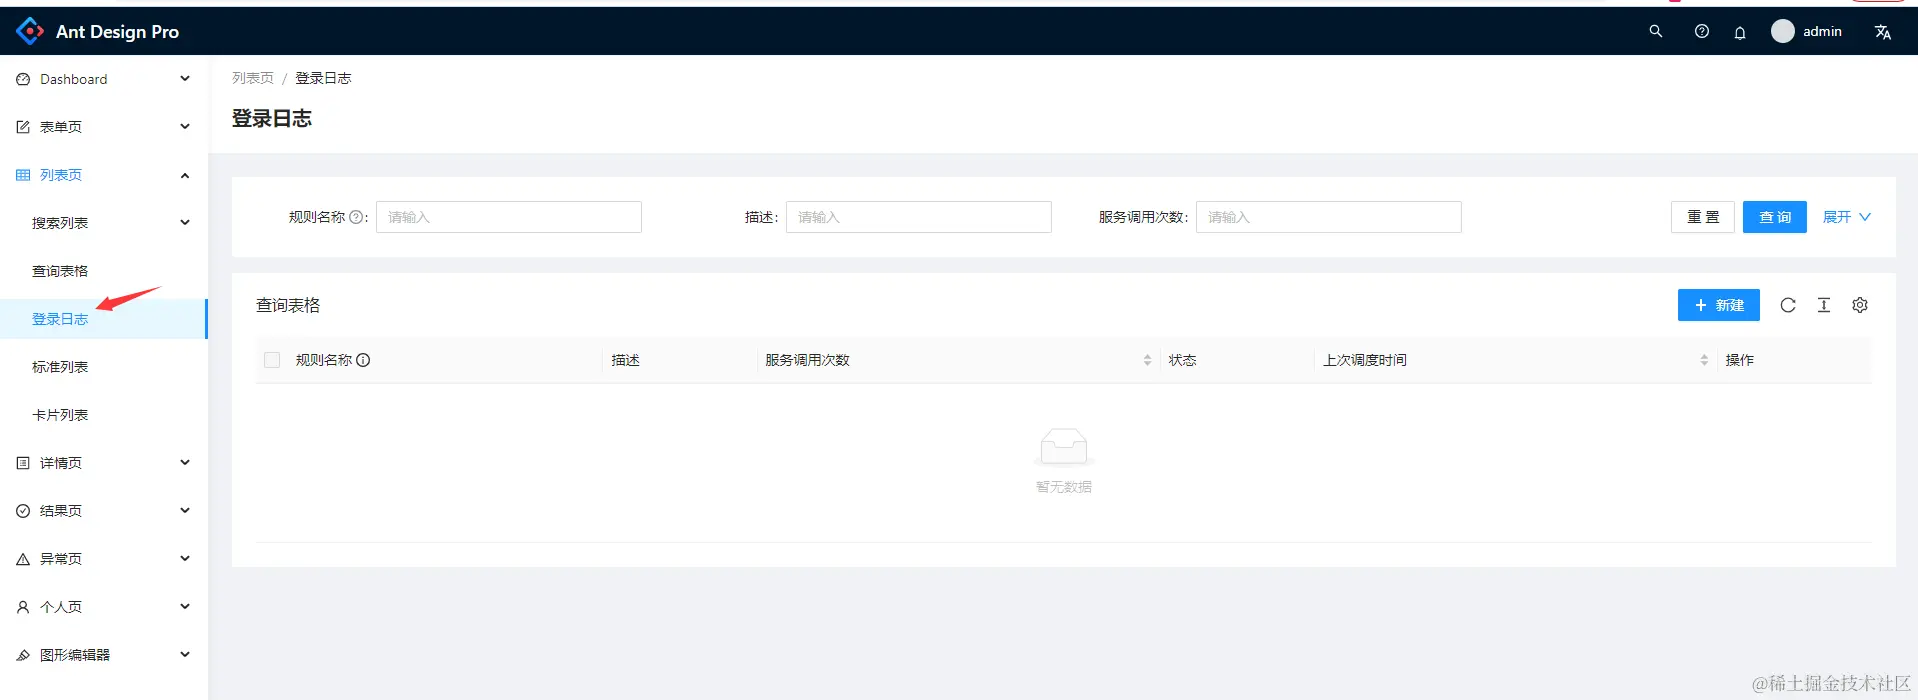The image size is (1918, 700).
Task: Sort by 服务调用次数 column sorter
Action: [1147, 360]
